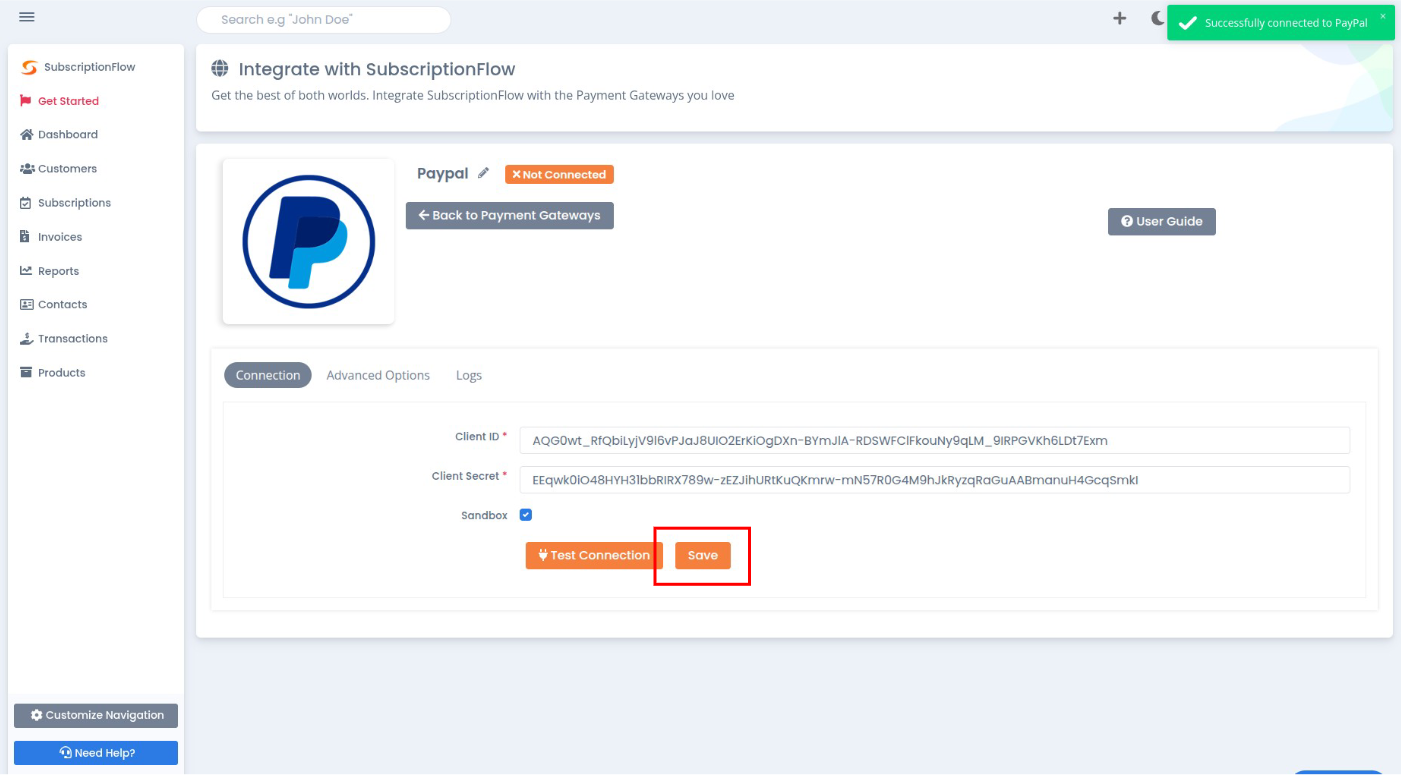Click the globe icon by Integrate heading
Image resolution: width=1401 pixels, height=776 pixels.
coord(220,69)
